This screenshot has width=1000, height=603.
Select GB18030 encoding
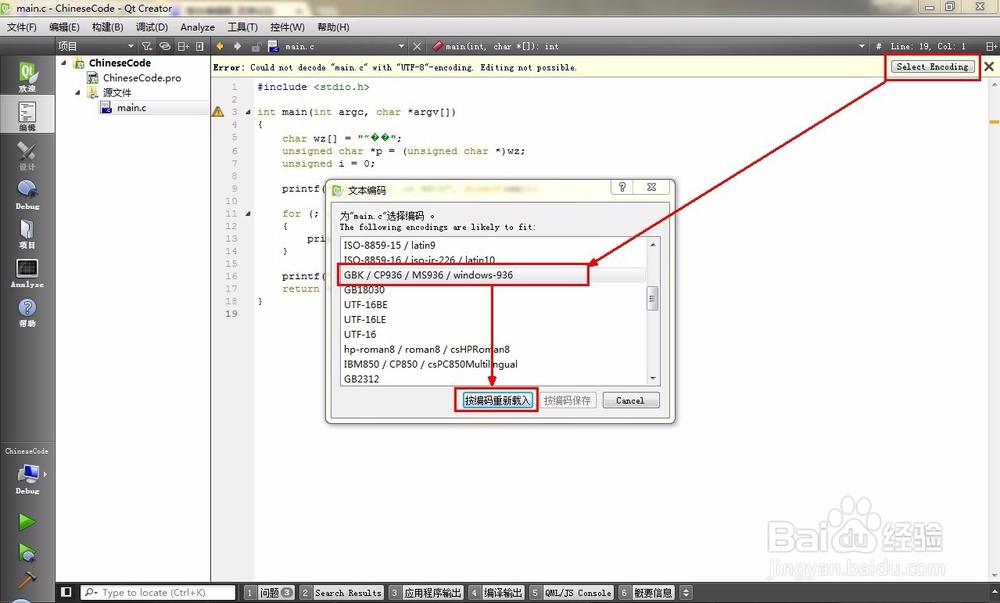coord(493,289)
